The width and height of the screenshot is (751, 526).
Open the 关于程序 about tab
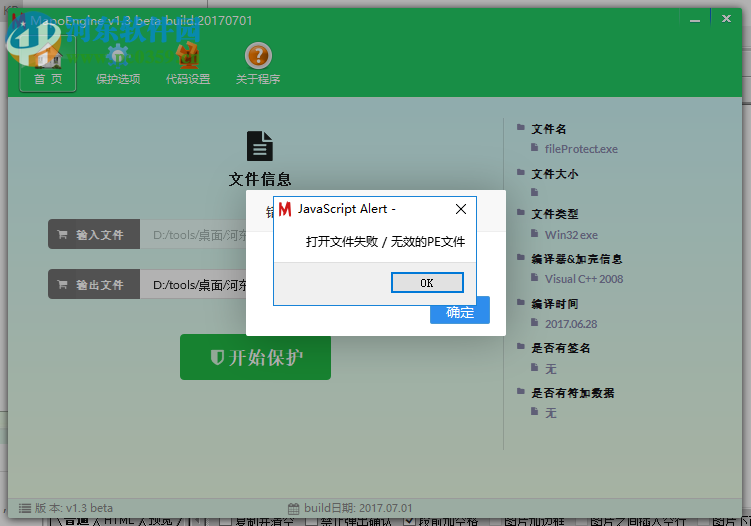258,64
